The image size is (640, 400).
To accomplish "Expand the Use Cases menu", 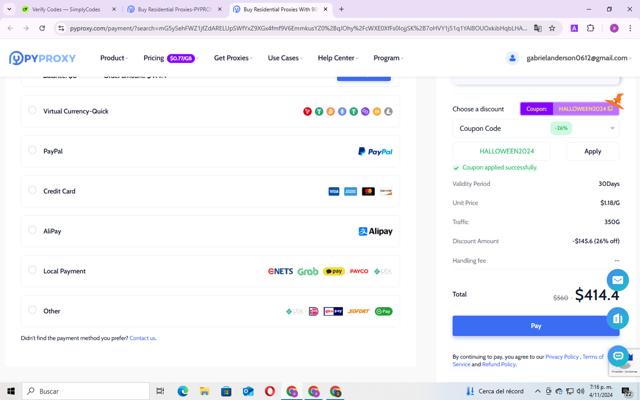I will coord(284,58).
